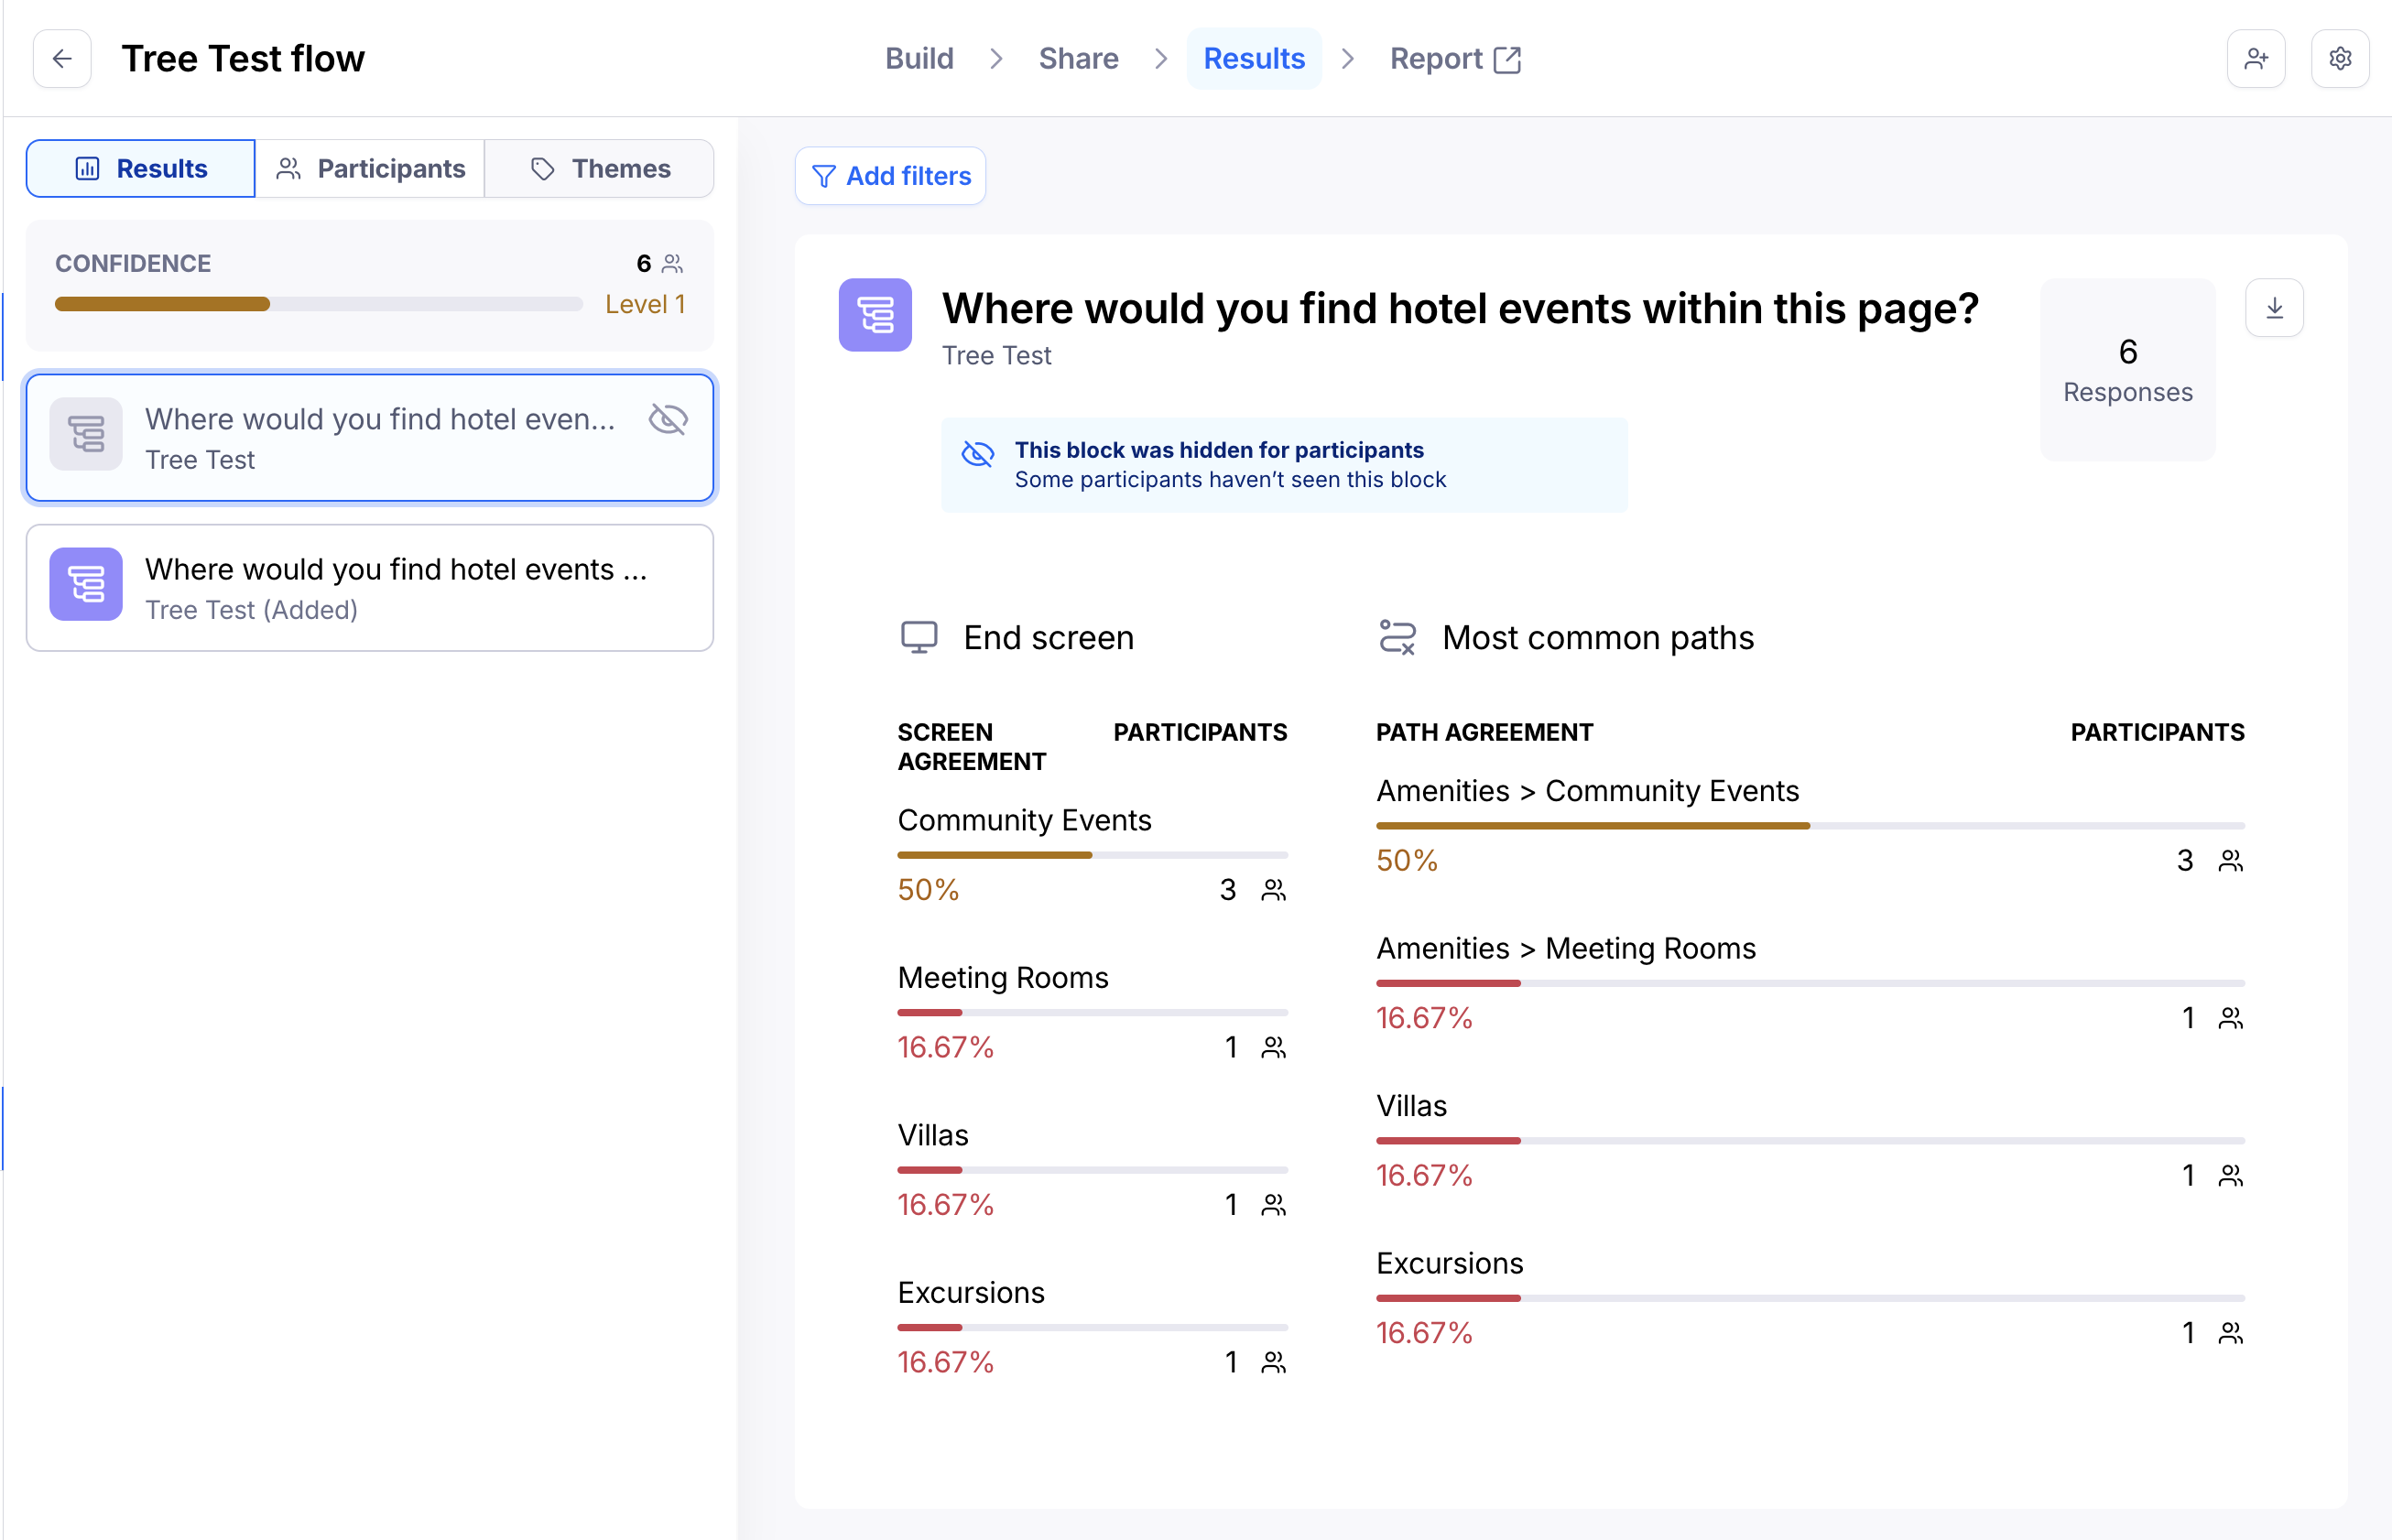Click participants icon for Amenities > Meeting Rooms path

(x=2230, y=1018)
